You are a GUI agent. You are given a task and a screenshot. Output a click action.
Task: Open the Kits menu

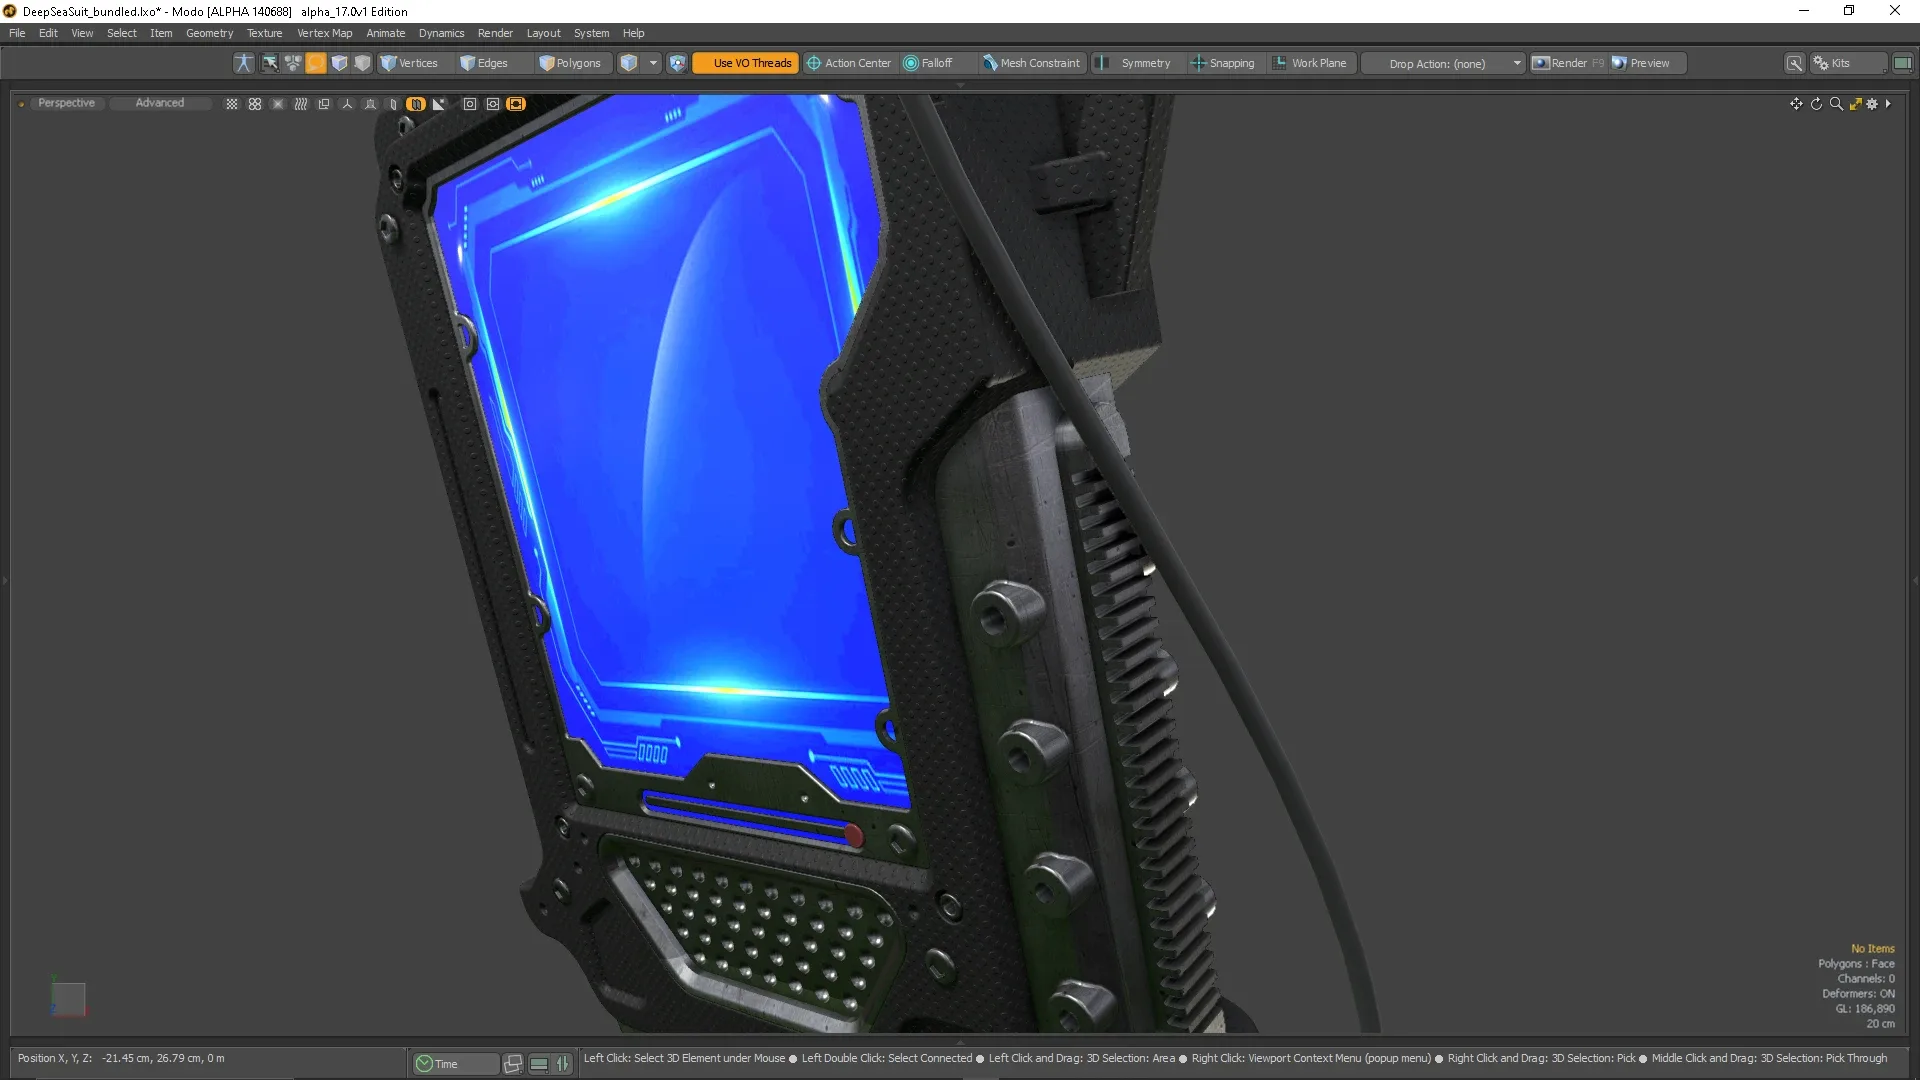tap(1848, 63)
